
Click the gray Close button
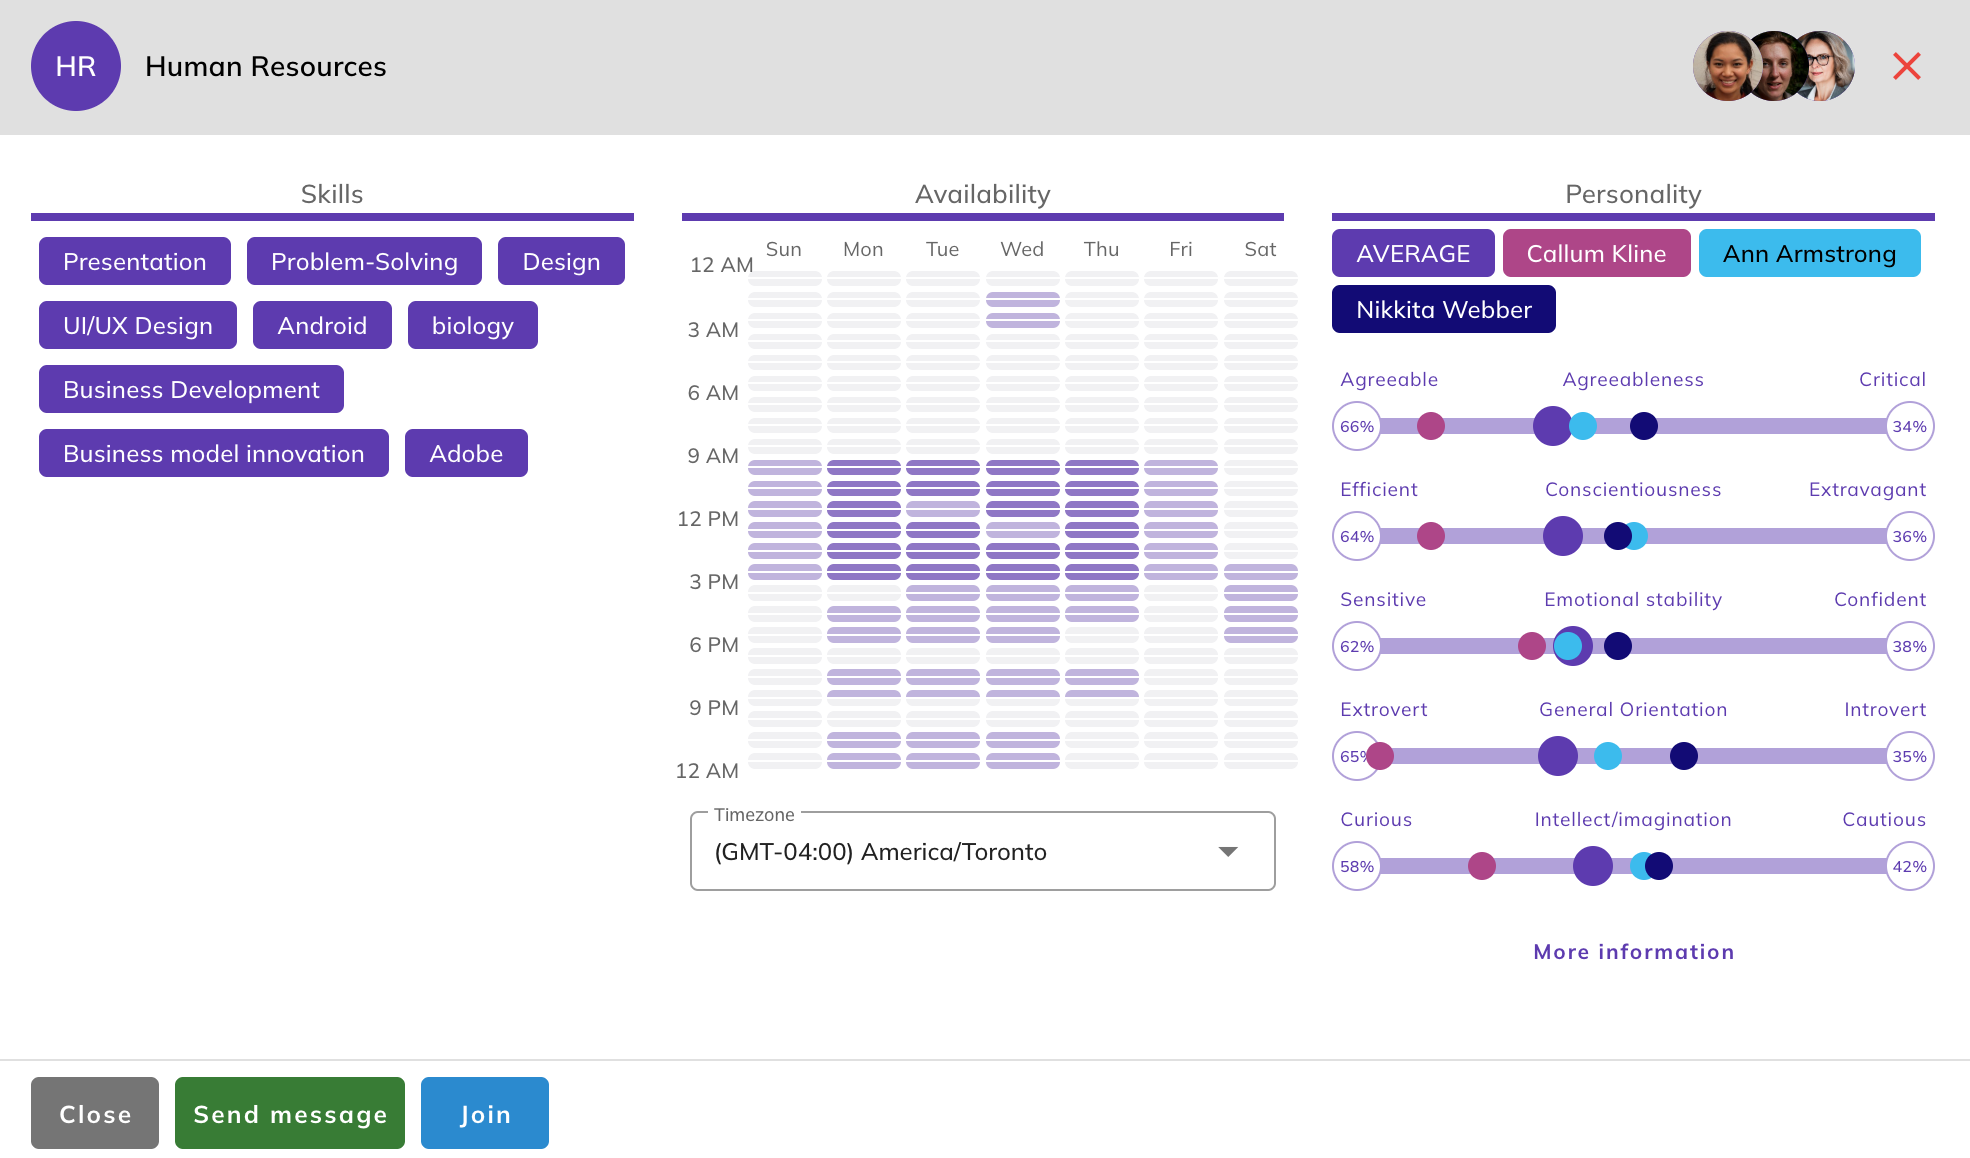(x=95, y=1114)
